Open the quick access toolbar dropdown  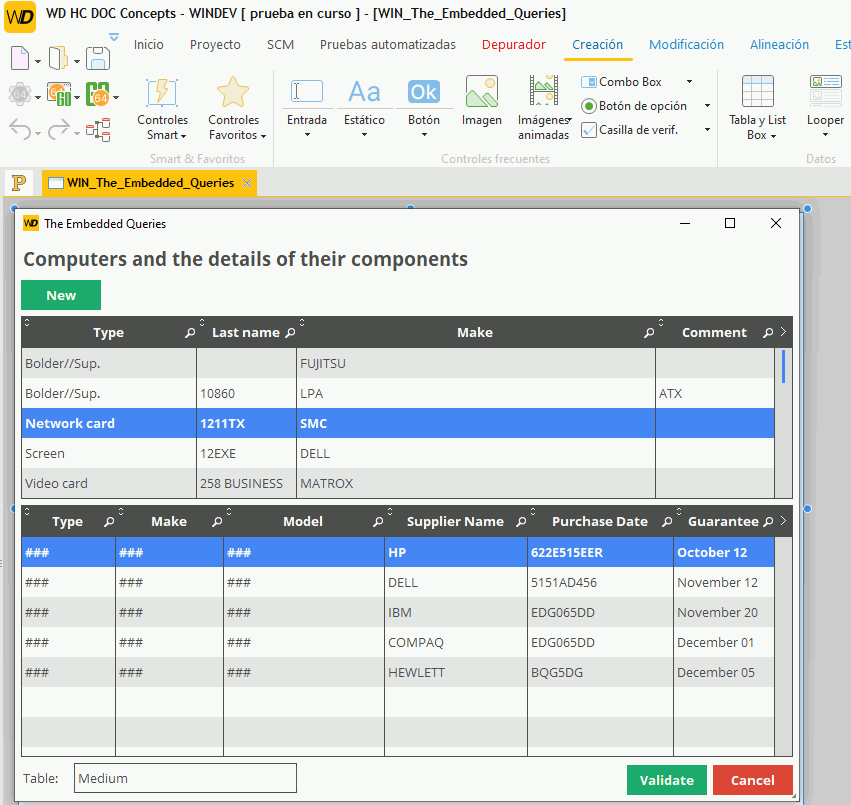coord(113,37)
